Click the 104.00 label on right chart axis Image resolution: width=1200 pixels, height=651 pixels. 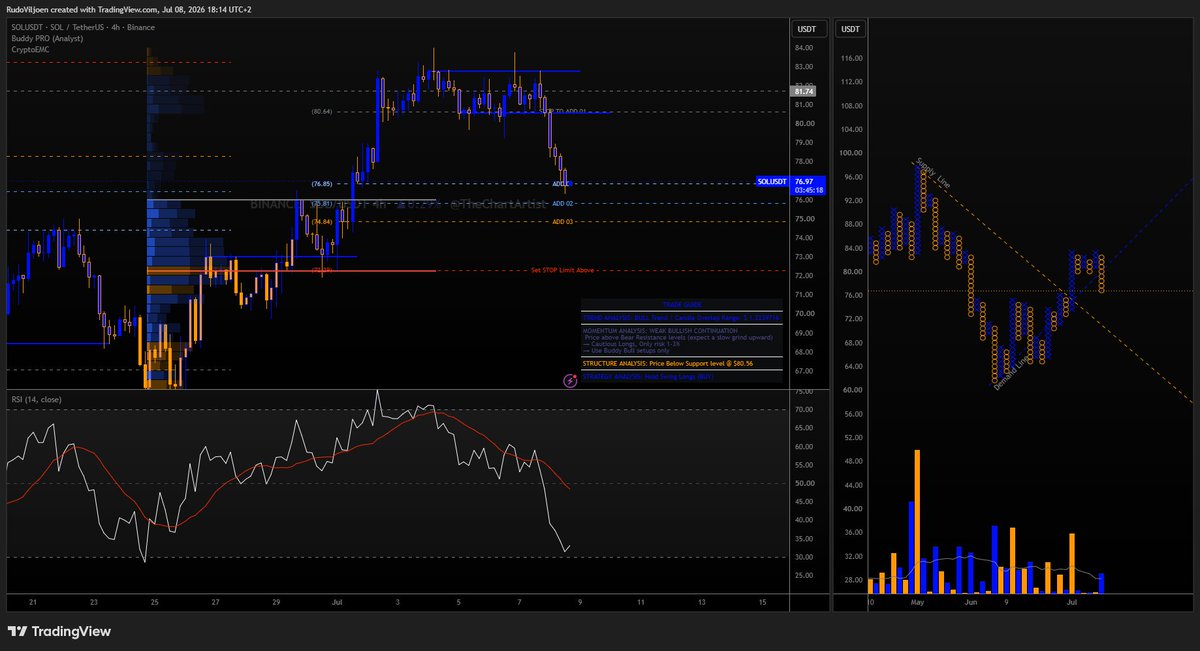(852, 130)
